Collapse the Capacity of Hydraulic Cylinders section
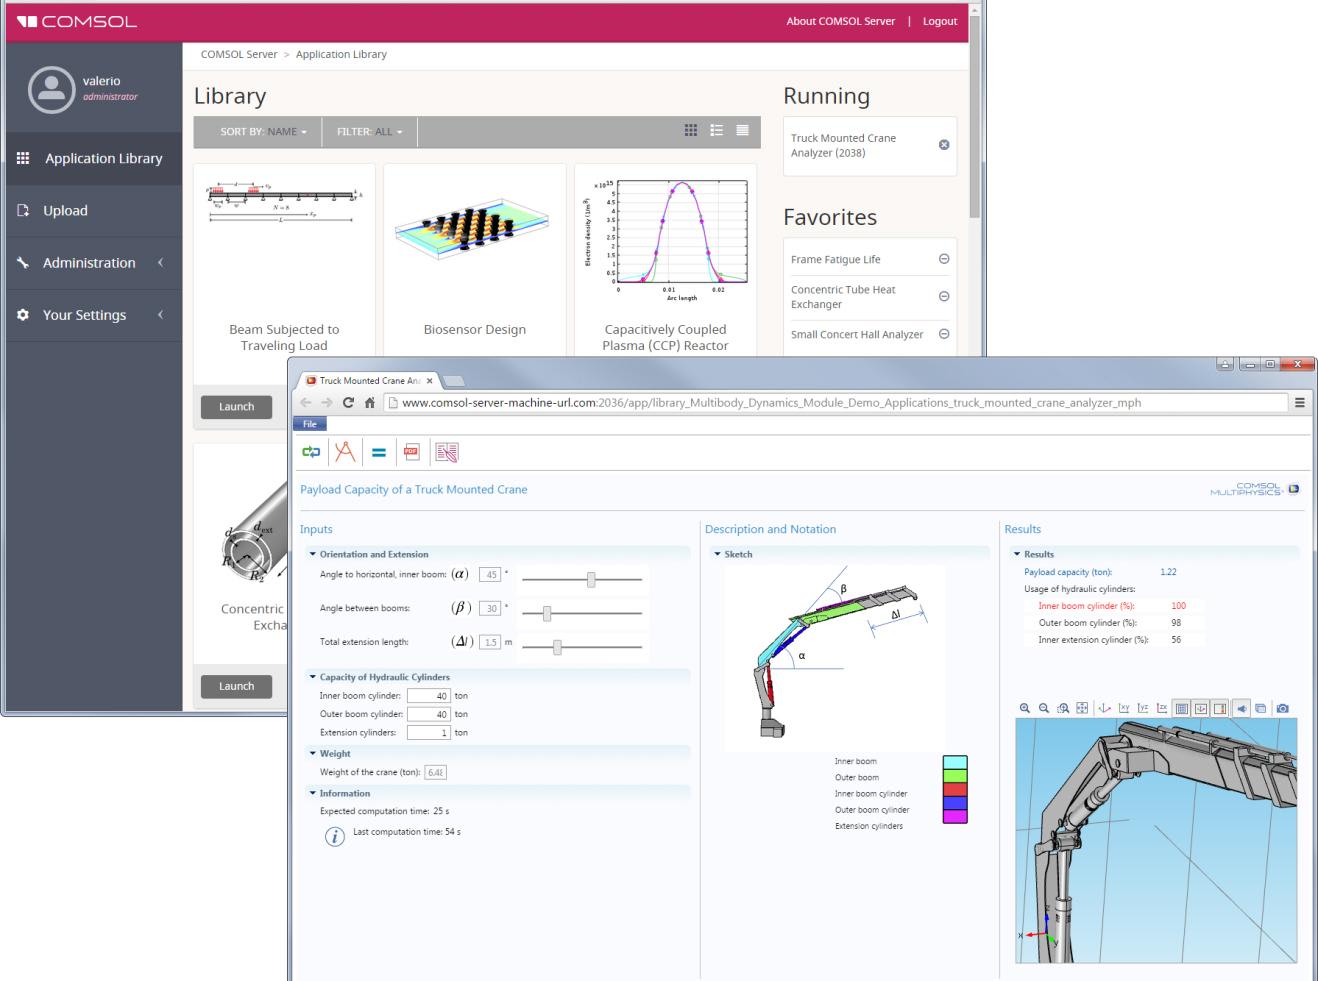 click(x=313, y=677)
